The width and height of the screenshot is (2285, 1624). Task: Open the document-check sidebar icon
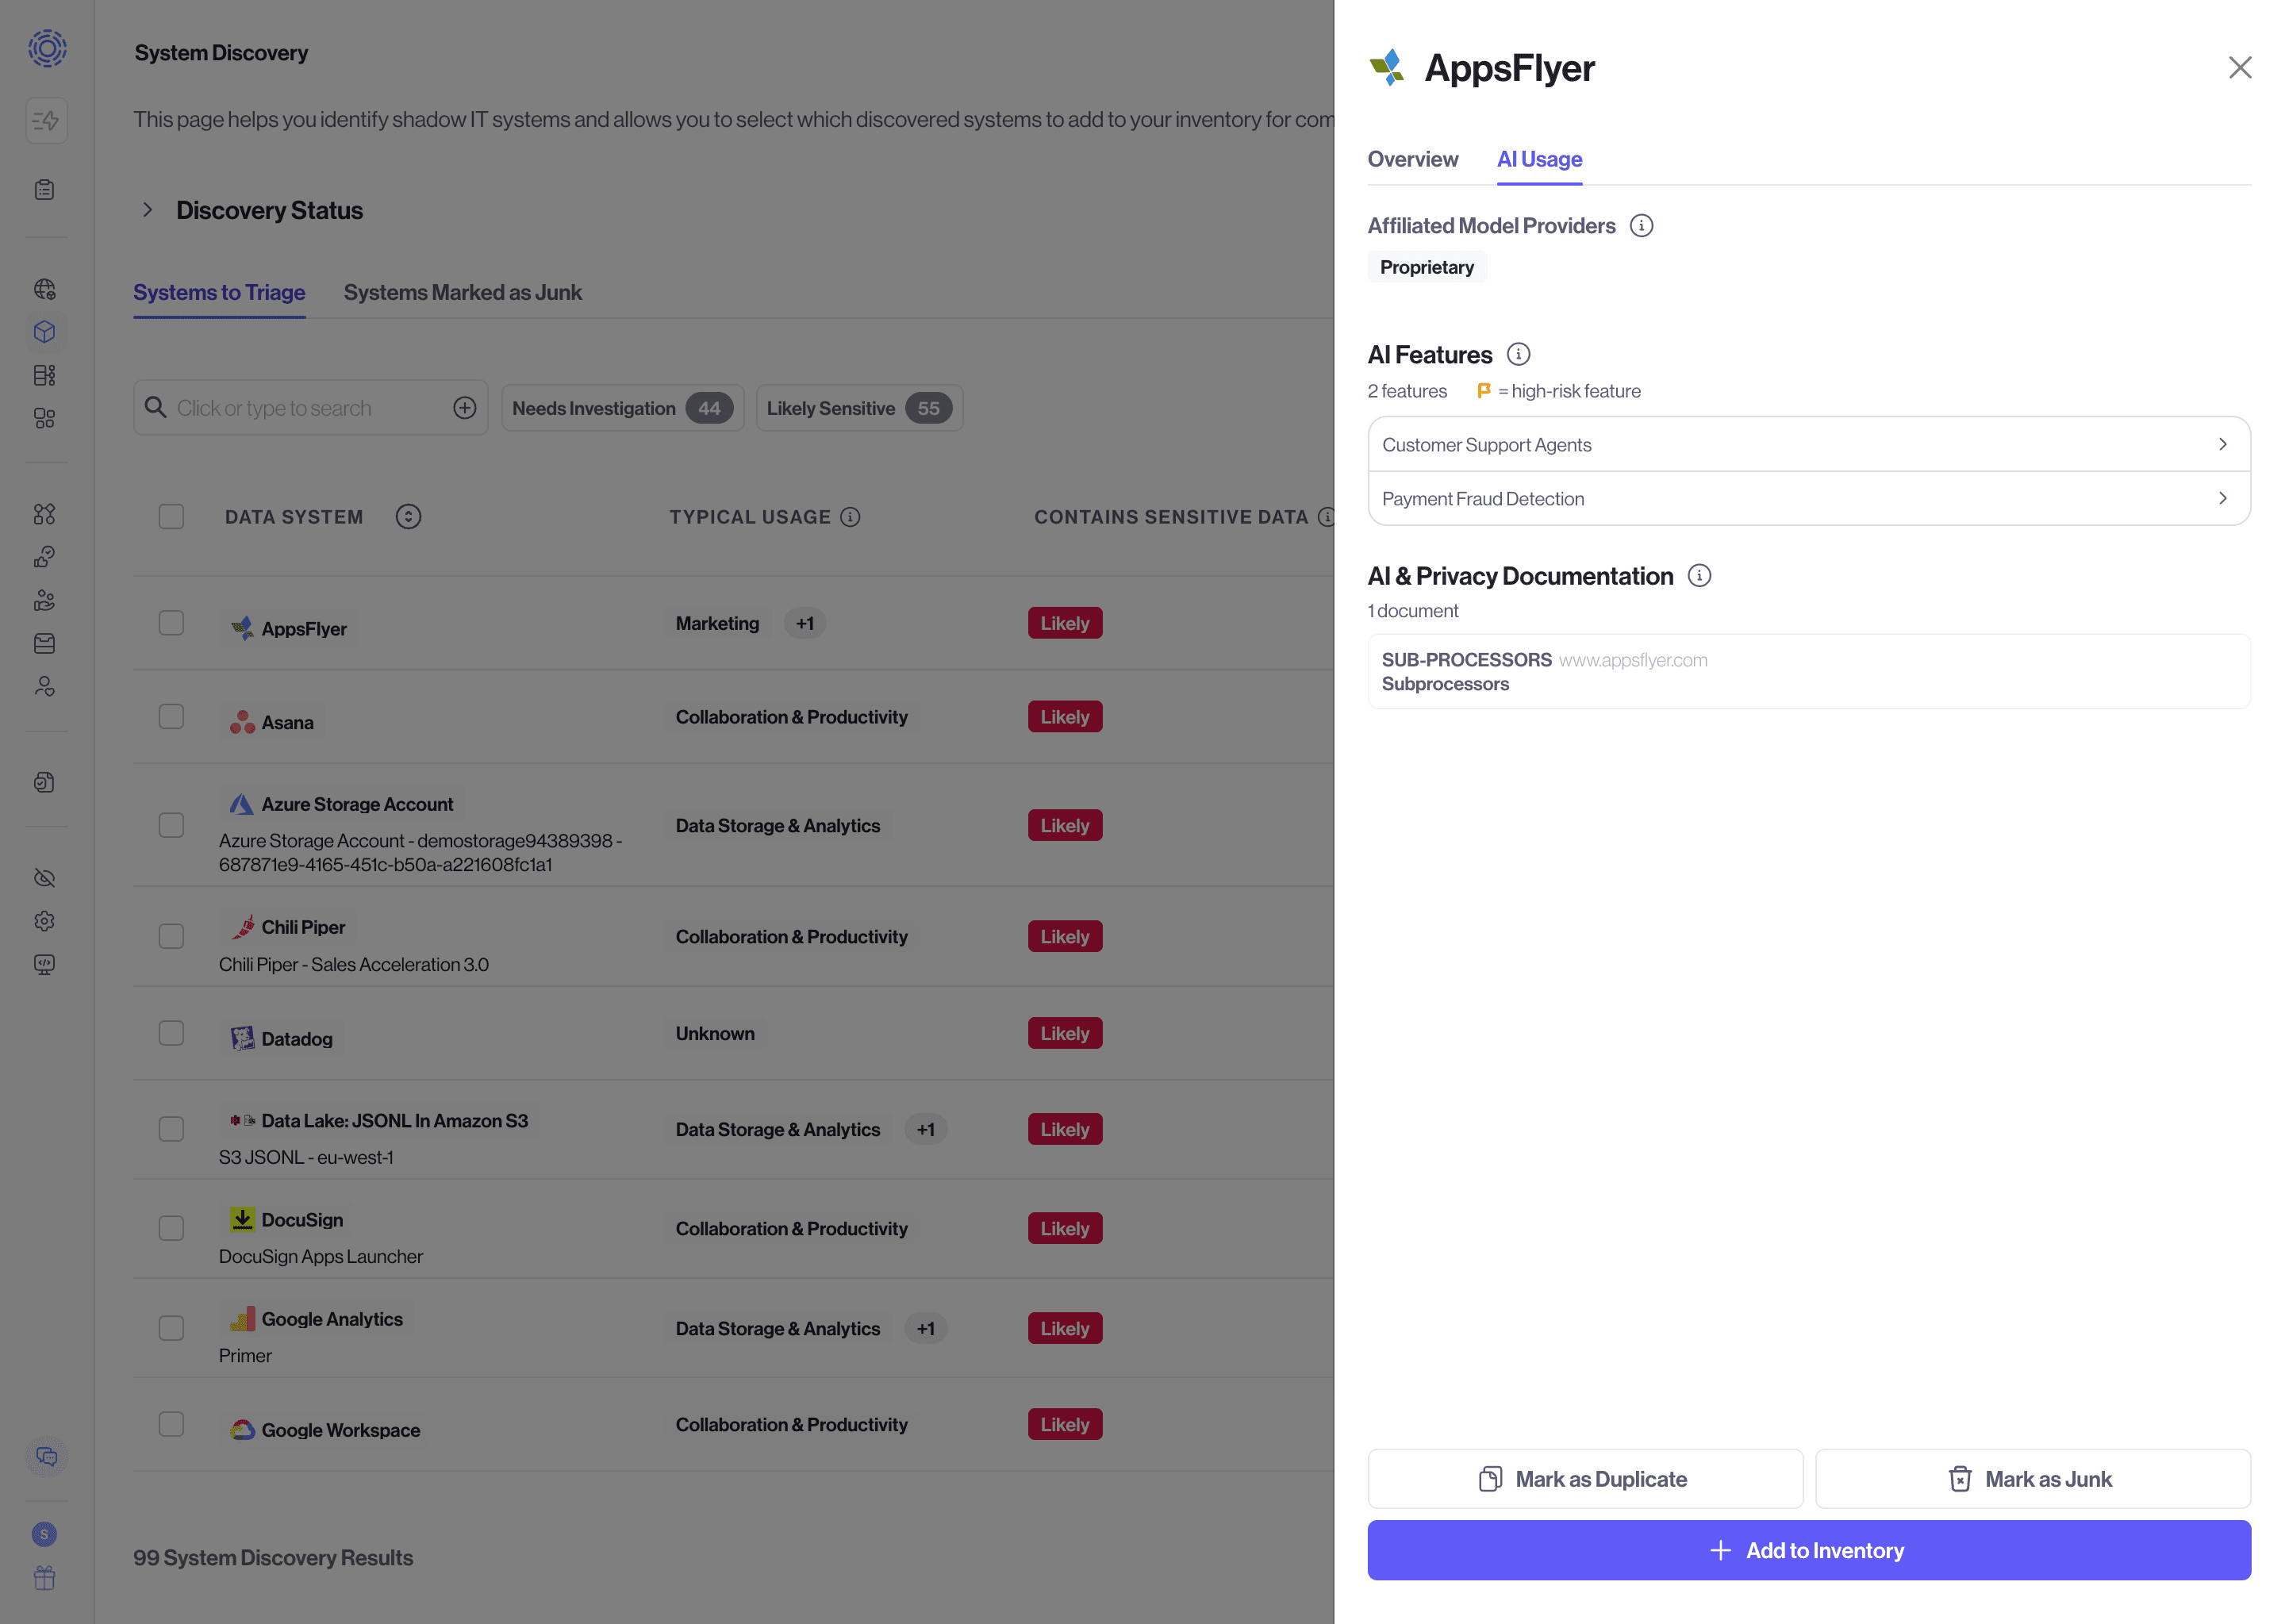tap(45, 782)
